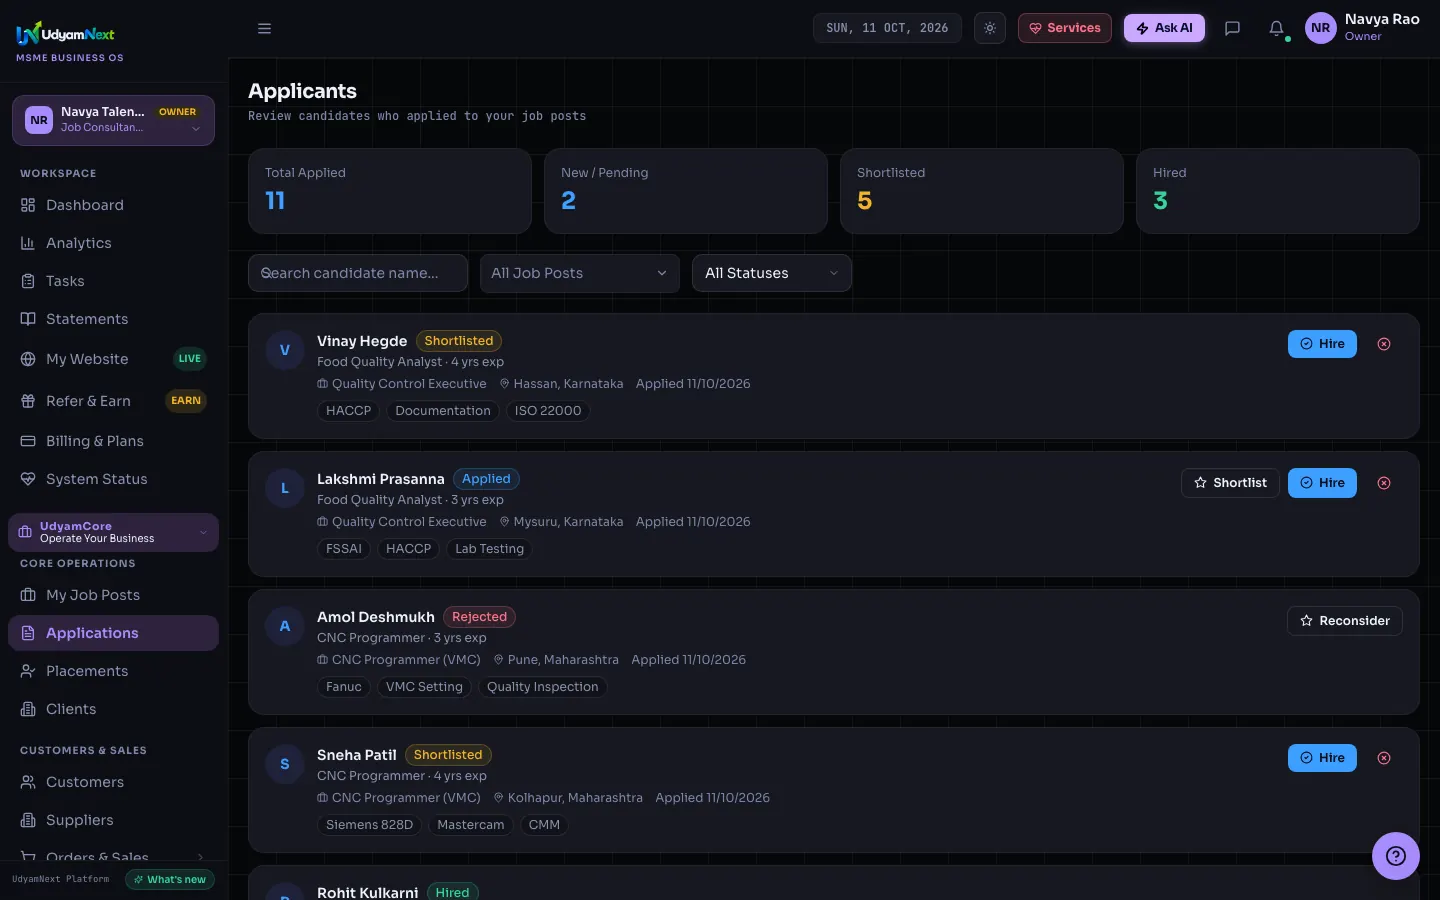Toggle the light/dark theme sun icon
This screenshot has height=900, width=1440.
[x=990, y=28]
